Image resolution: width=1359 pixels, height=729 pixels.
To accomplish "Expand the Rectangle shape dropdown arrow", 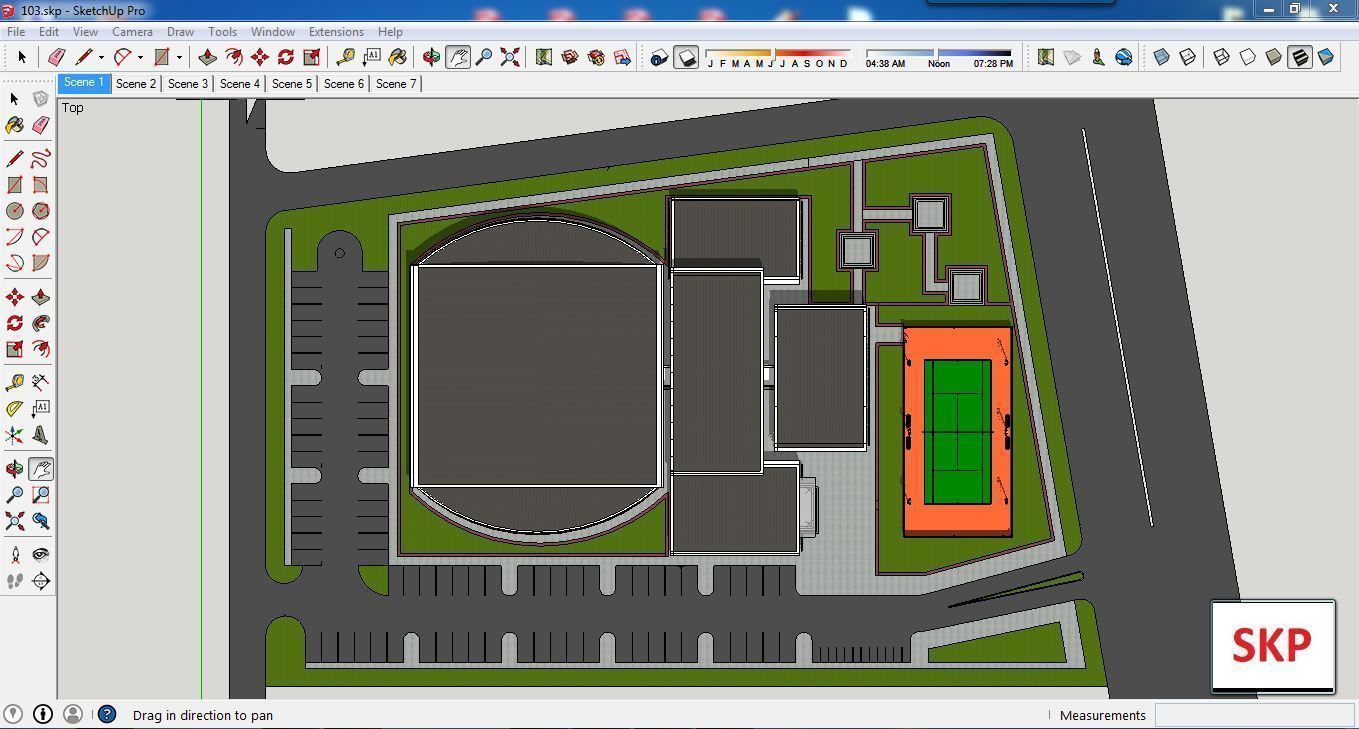I will tap(179, 58).
